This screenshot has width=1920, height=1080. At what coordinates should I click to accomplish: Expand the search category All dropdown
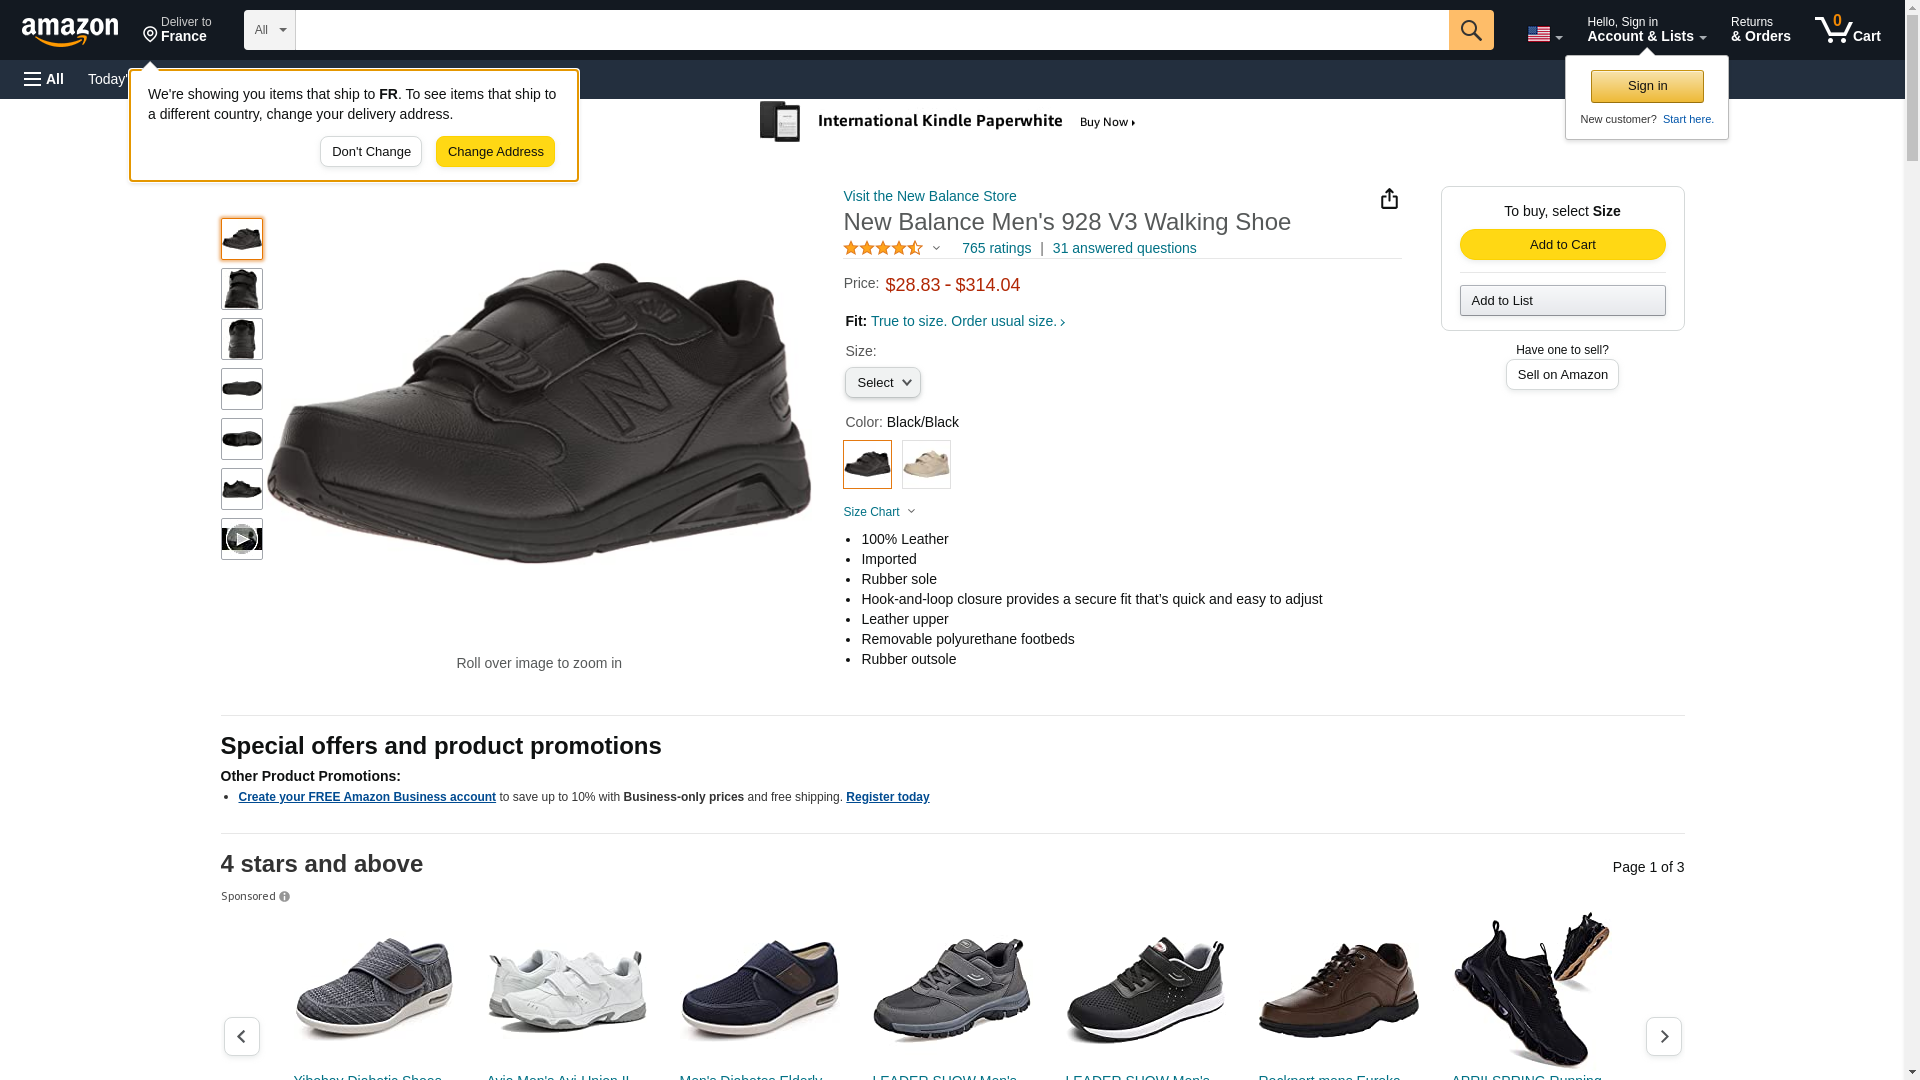269,30
